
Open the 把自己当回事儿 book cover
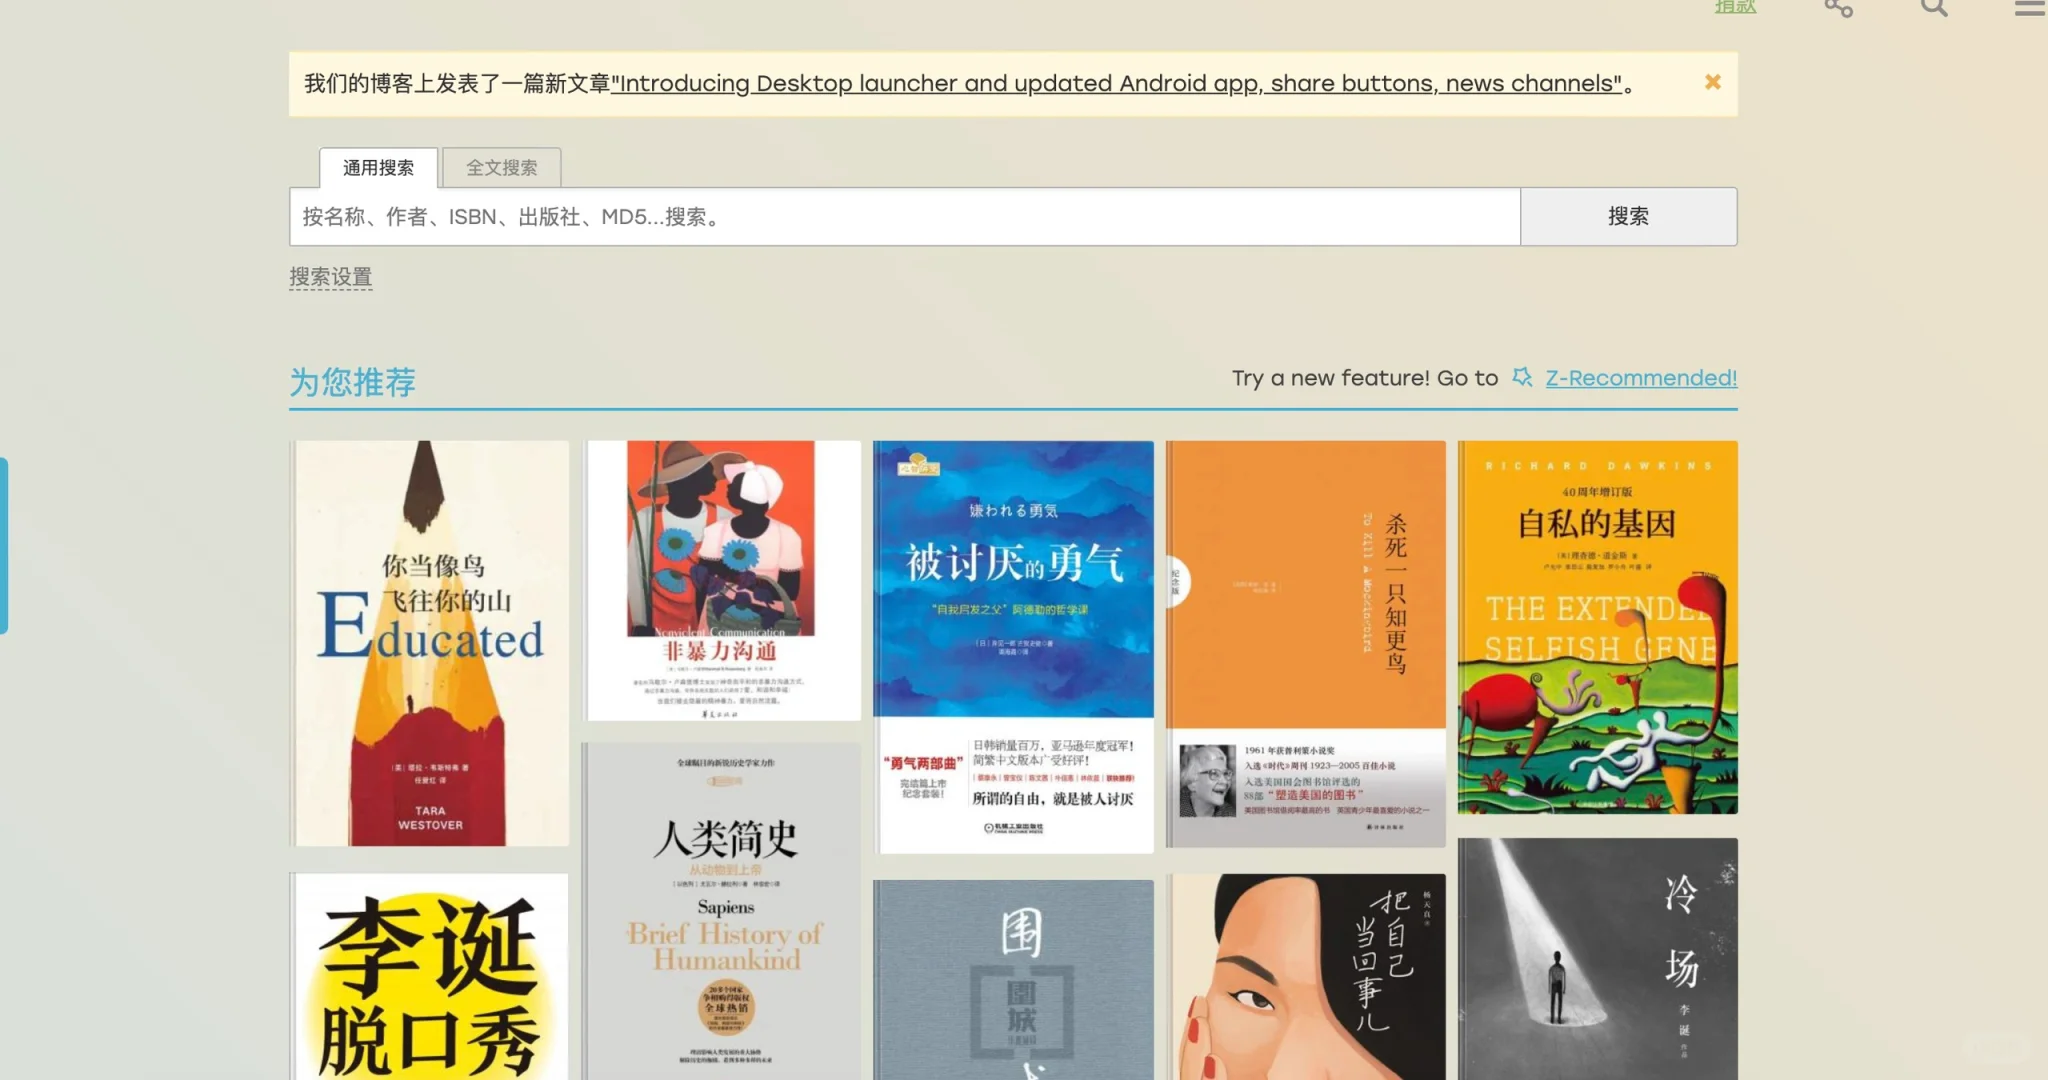click(1305, 977)
